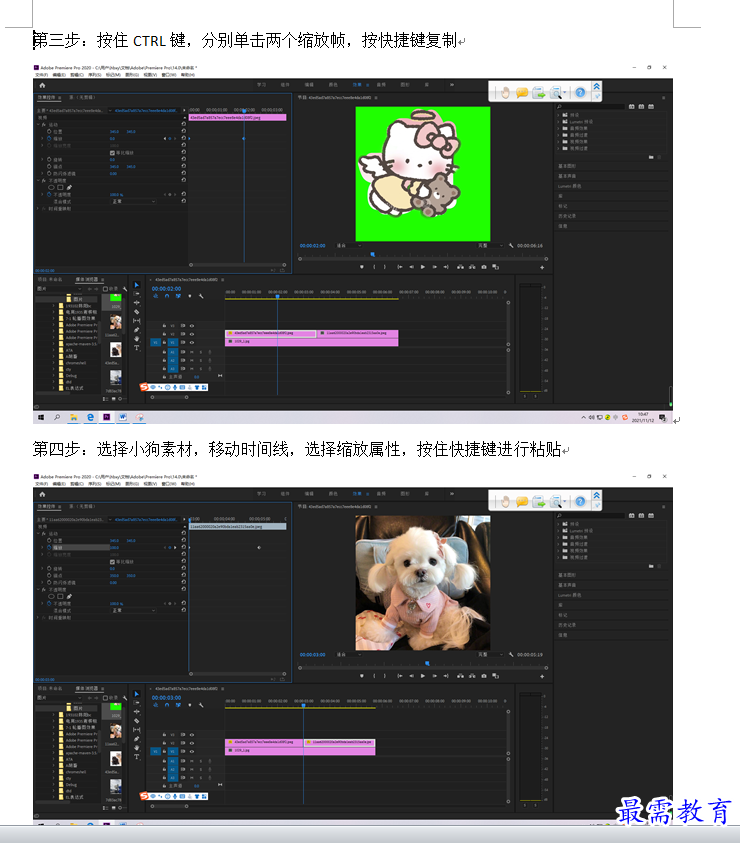
Task: Open Window menu in Hello Kitty screenshot
Action: (x=169, y=75)
